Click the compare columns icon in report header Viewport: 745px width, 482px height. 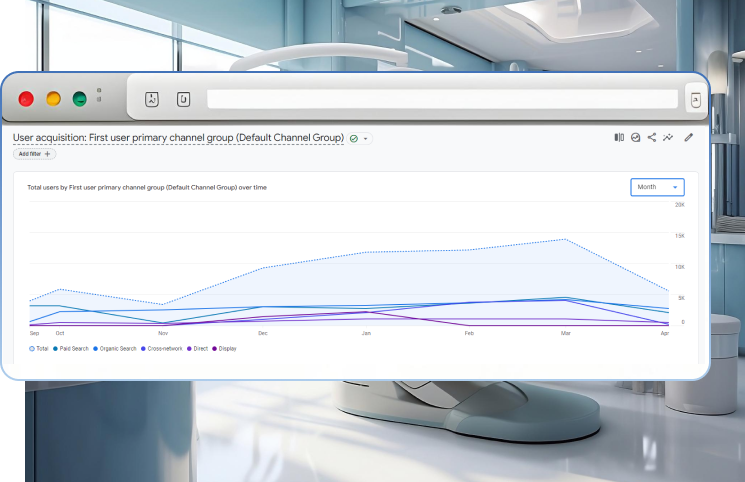tap(619, 138)
